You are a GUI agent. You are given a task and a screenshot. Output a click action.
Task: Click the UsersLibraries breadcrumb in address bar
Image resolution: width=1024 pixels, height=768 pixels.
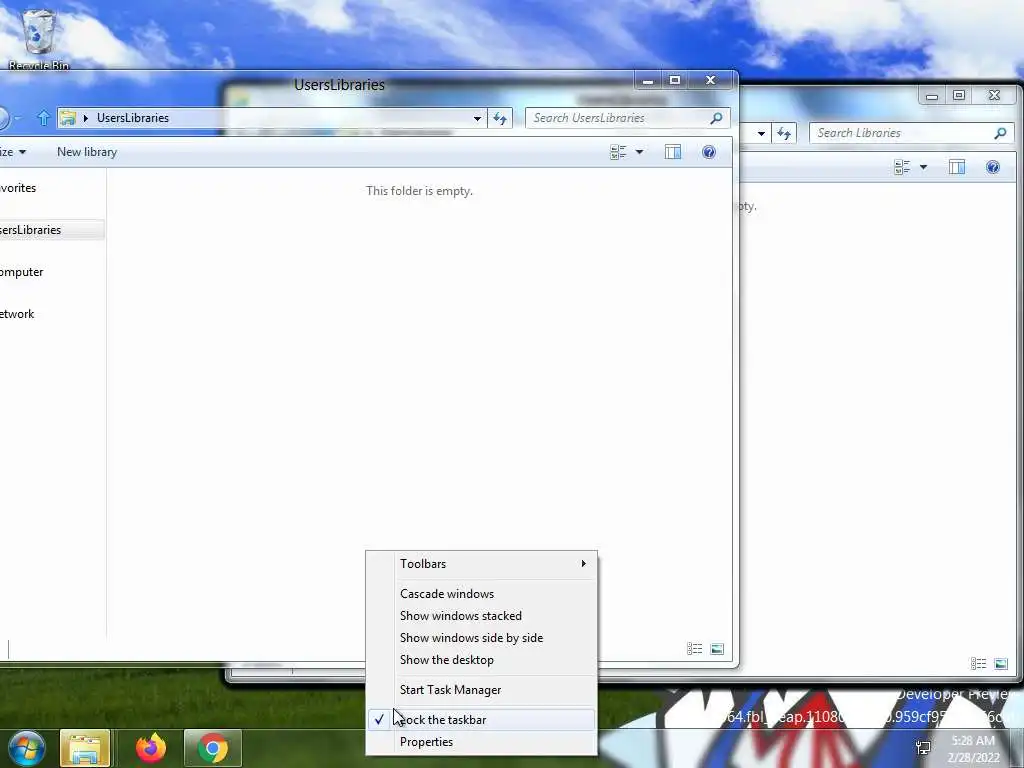pyautogui.click(x=133, y=118)
